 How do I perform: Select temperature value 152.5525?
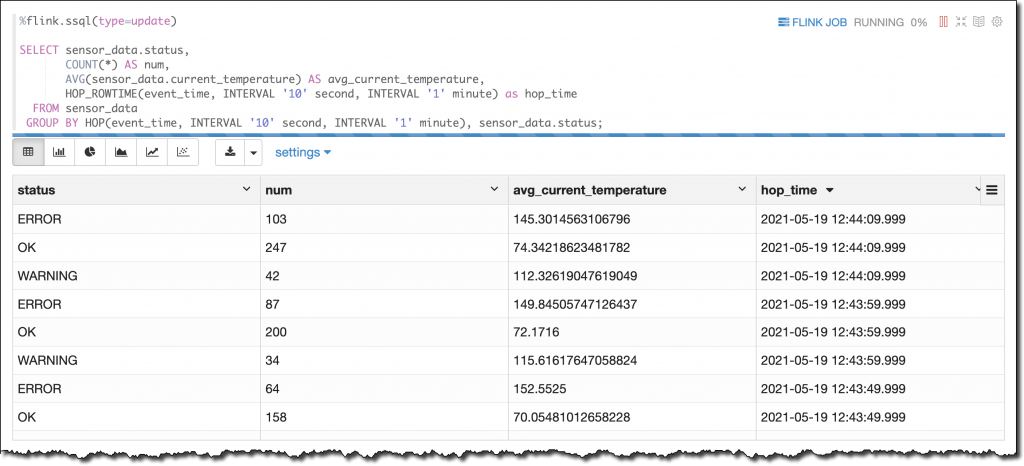pos(539,388)
